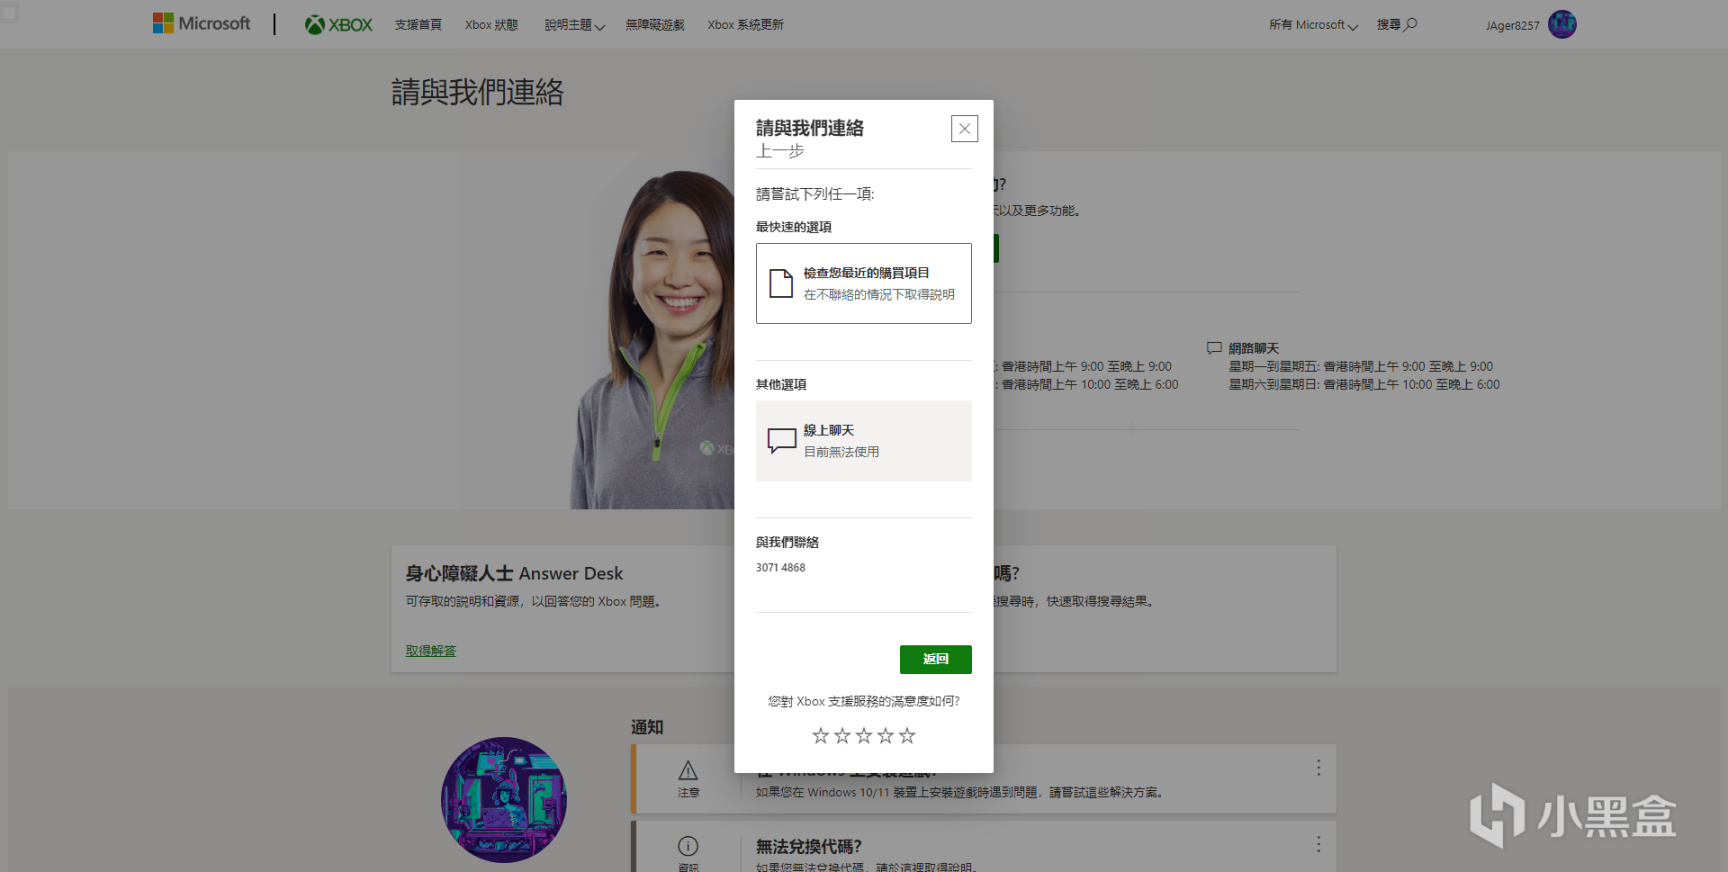Rate support with the second star
Screen dimensions: 1728x872
[842, 736]
